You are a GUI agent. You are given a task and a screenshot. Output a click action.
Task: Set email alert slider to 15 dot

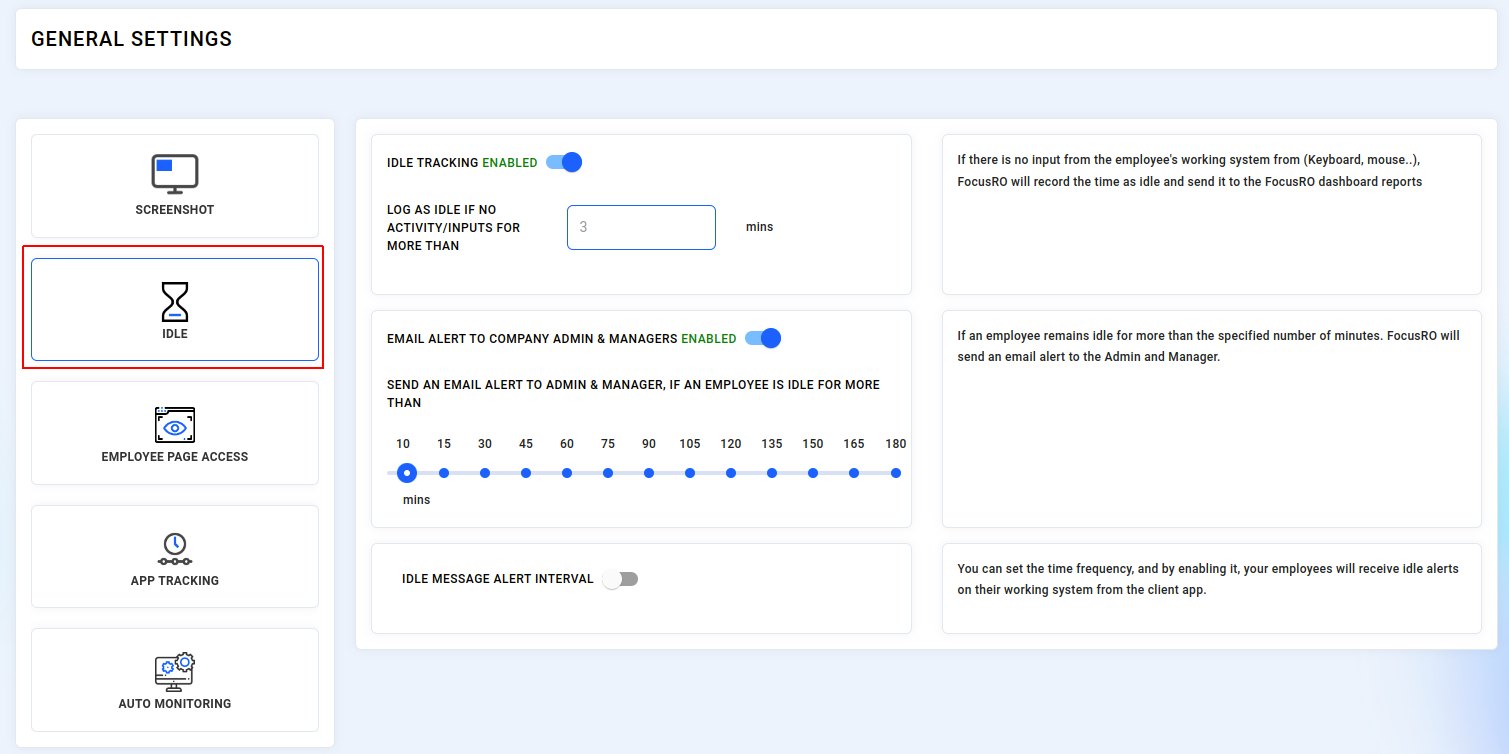(x=444, y=473)
